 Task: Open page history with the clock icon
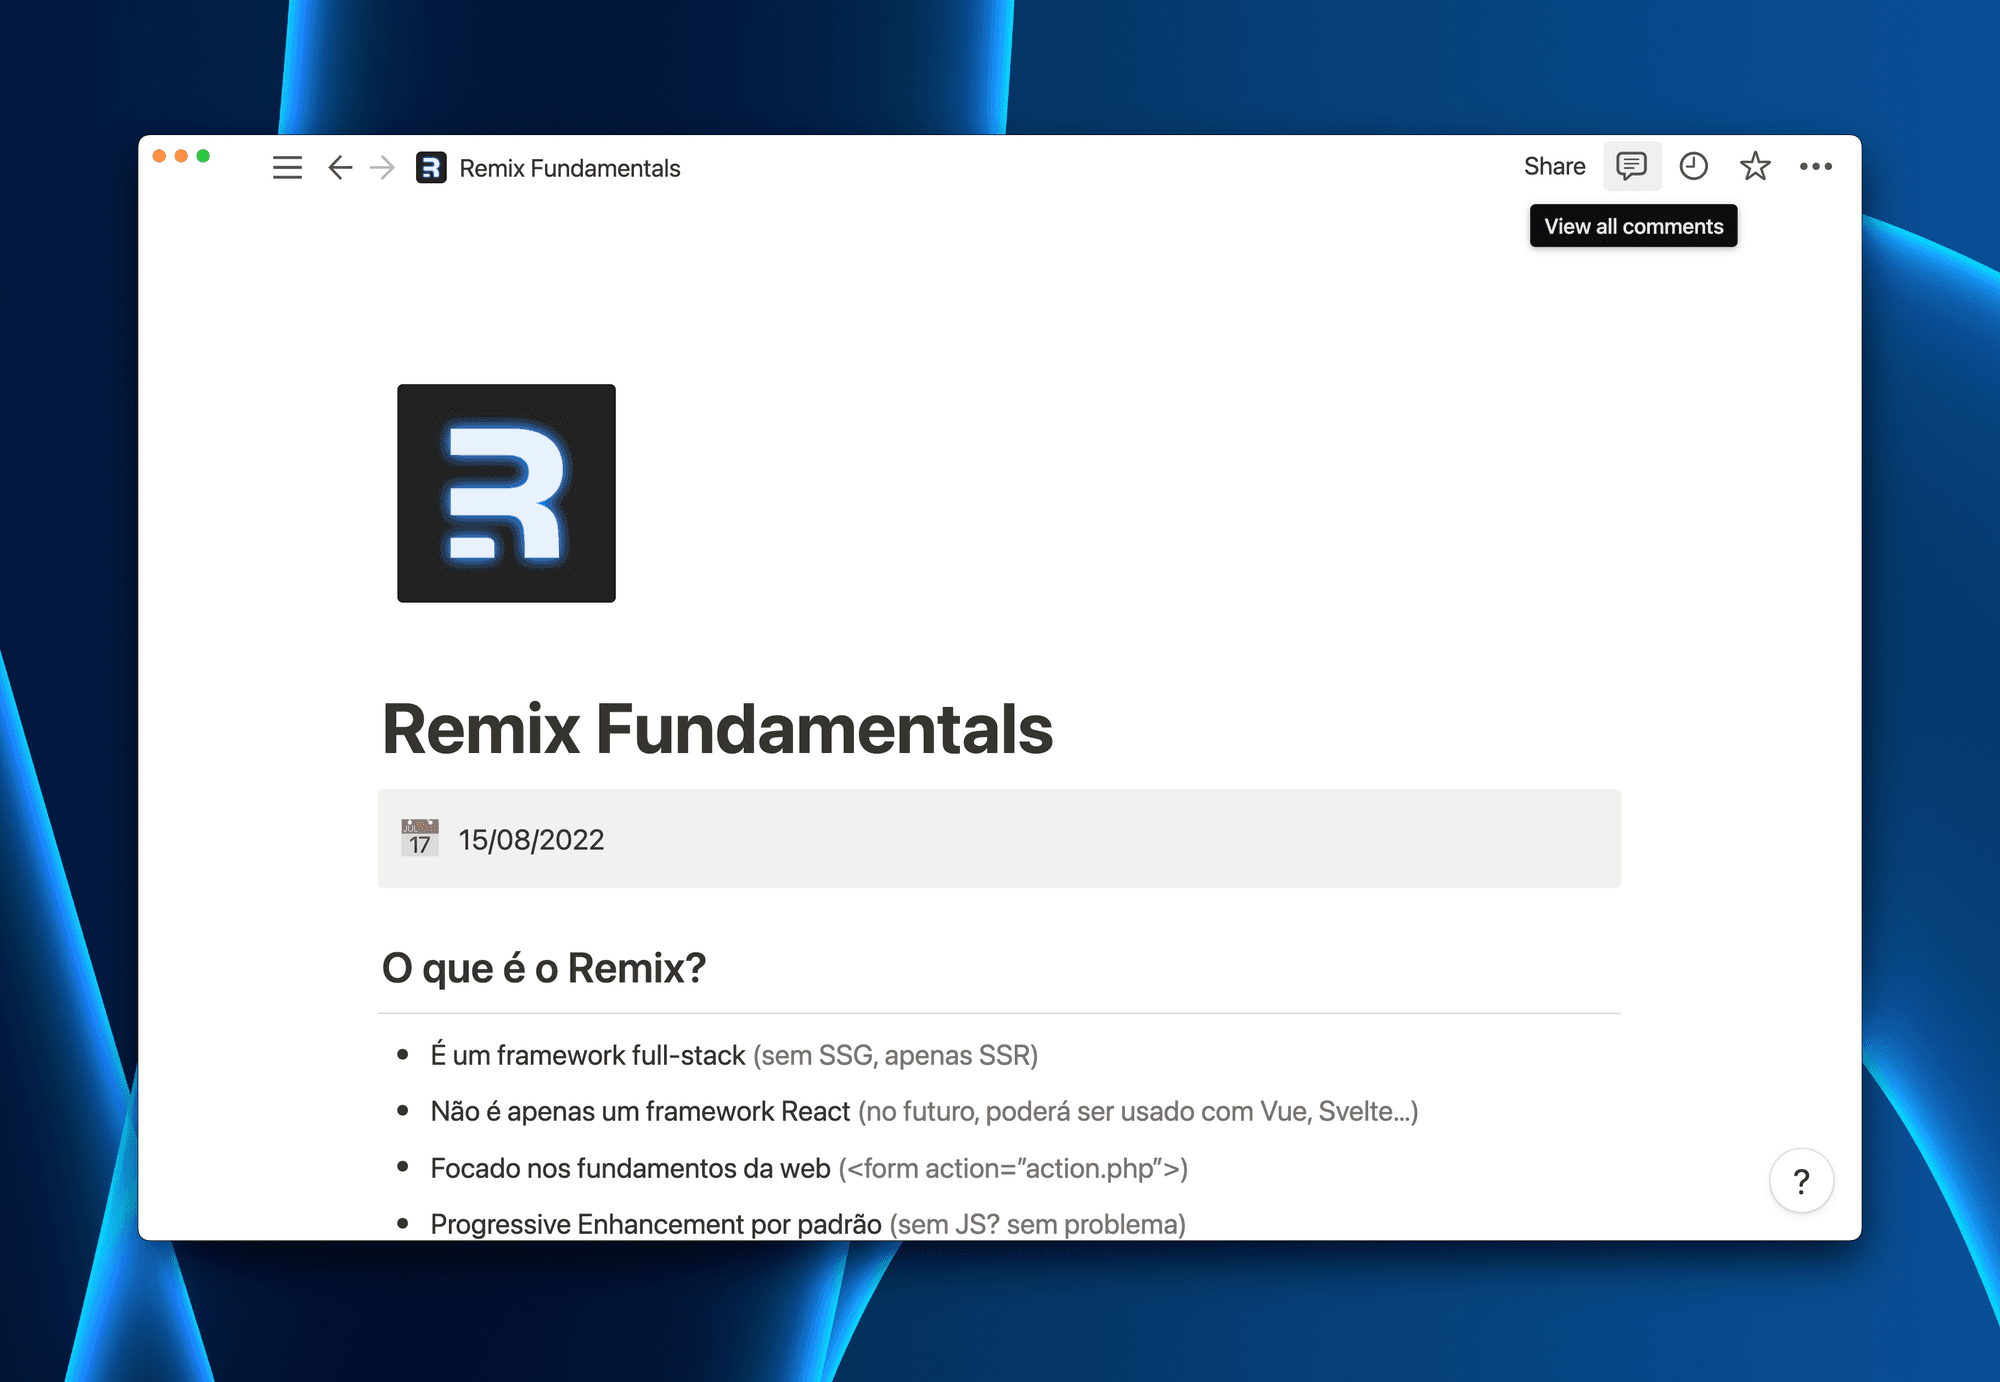[x=1694, y=166]
